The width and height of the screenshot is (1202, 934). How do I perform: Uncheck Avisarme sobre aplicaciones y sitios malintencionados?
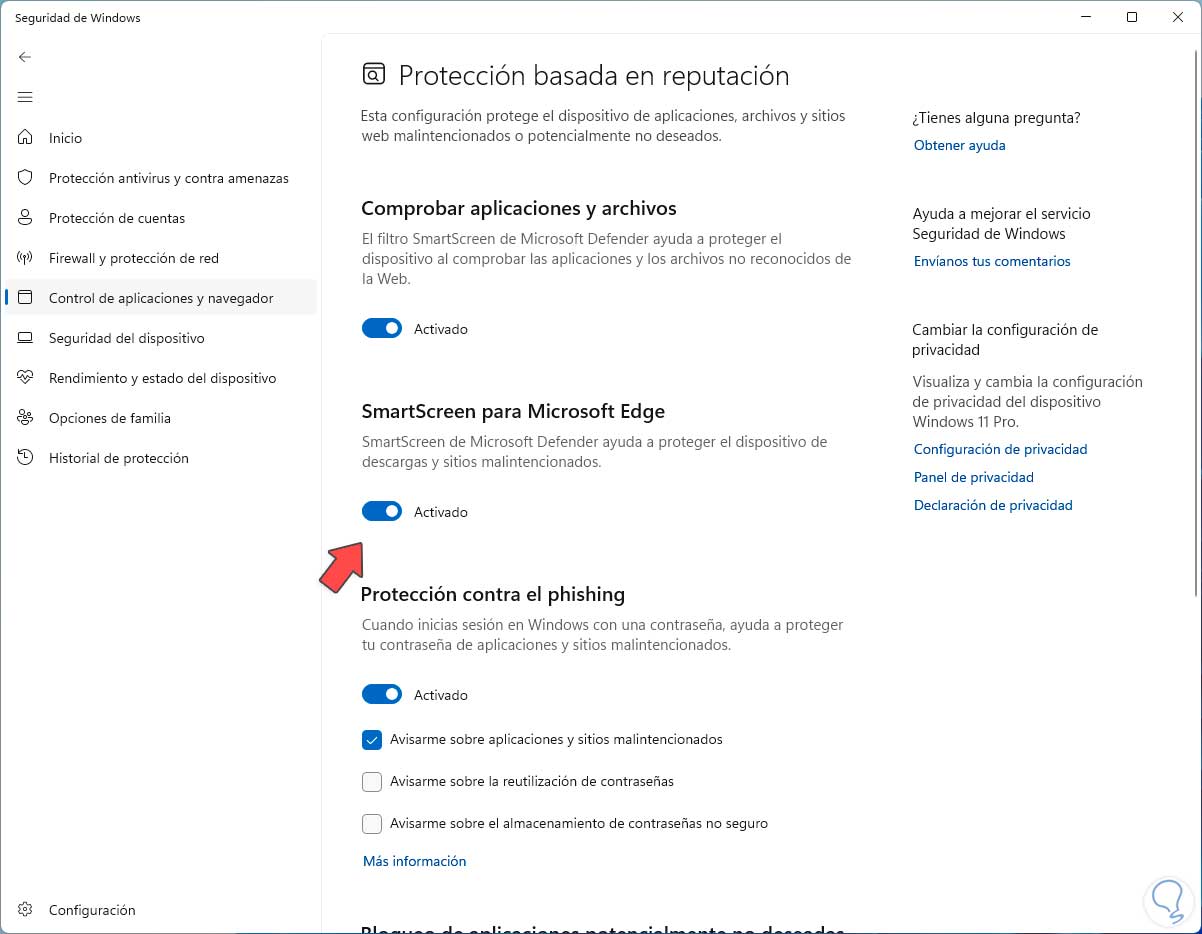[372, 740]
